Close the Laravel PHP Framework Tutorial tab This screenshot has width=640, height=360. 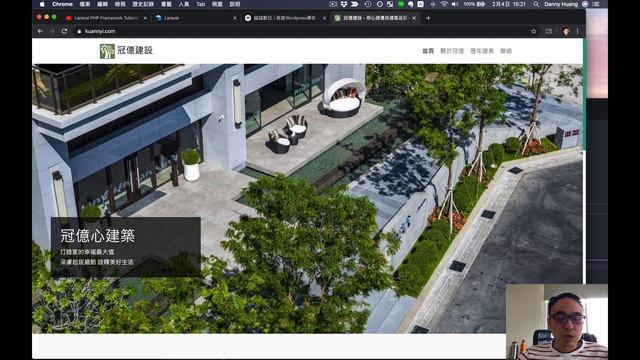tap(145, 18)
